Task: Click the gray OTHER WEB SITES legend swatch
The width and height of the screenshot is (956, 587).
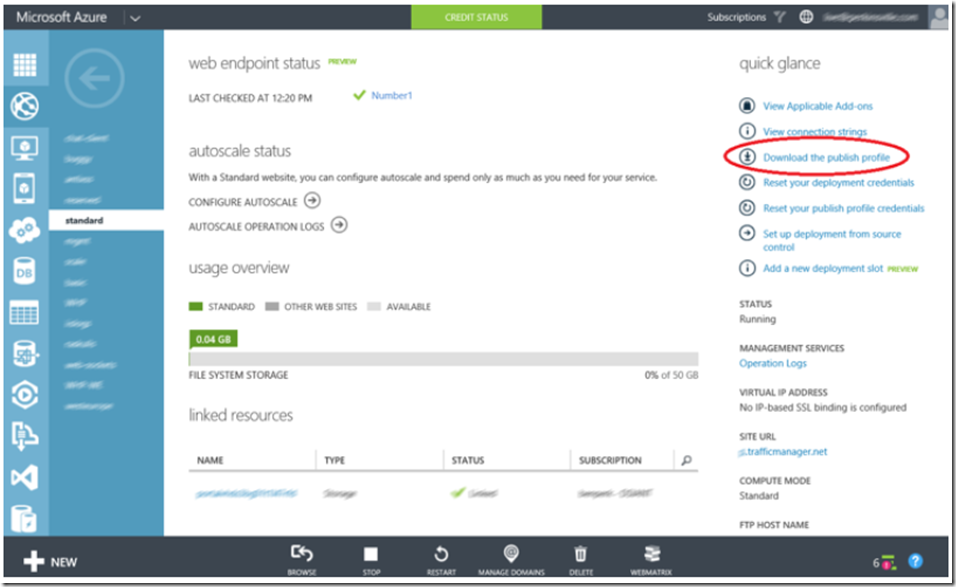Action: point(272,306)
